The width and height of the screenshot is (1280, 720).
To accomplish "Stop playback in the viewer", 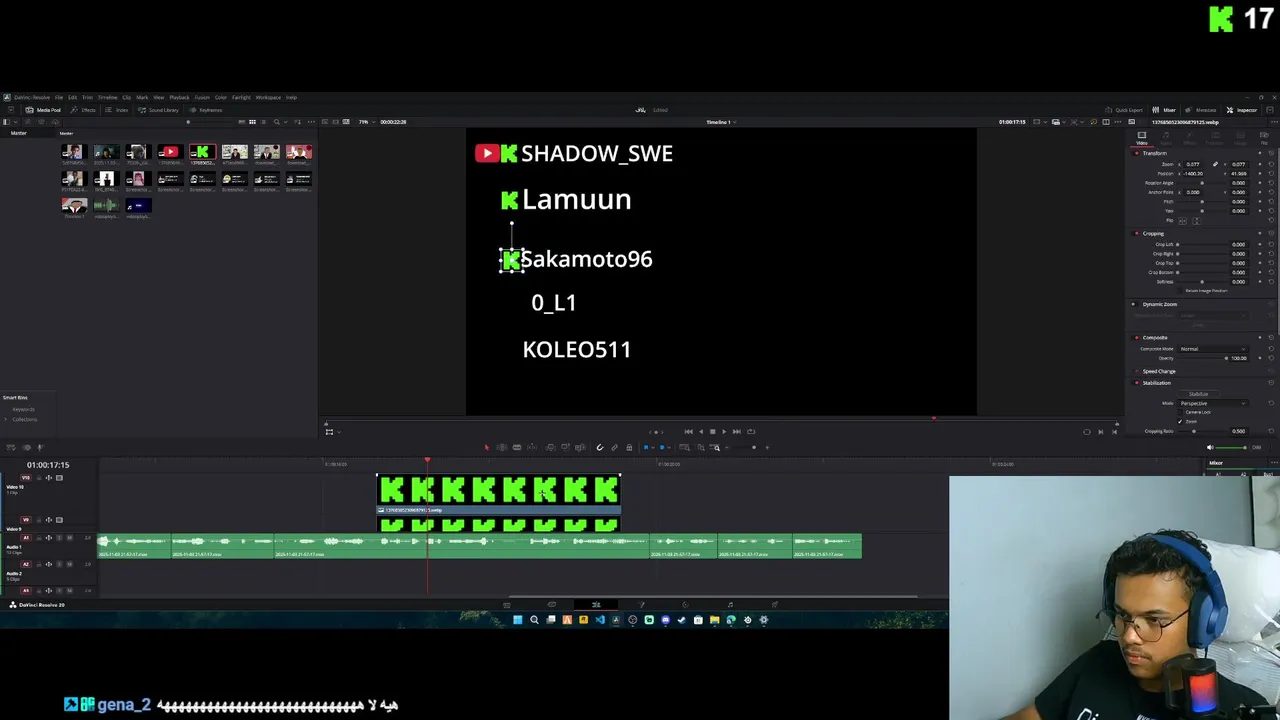I will (713, 431).
